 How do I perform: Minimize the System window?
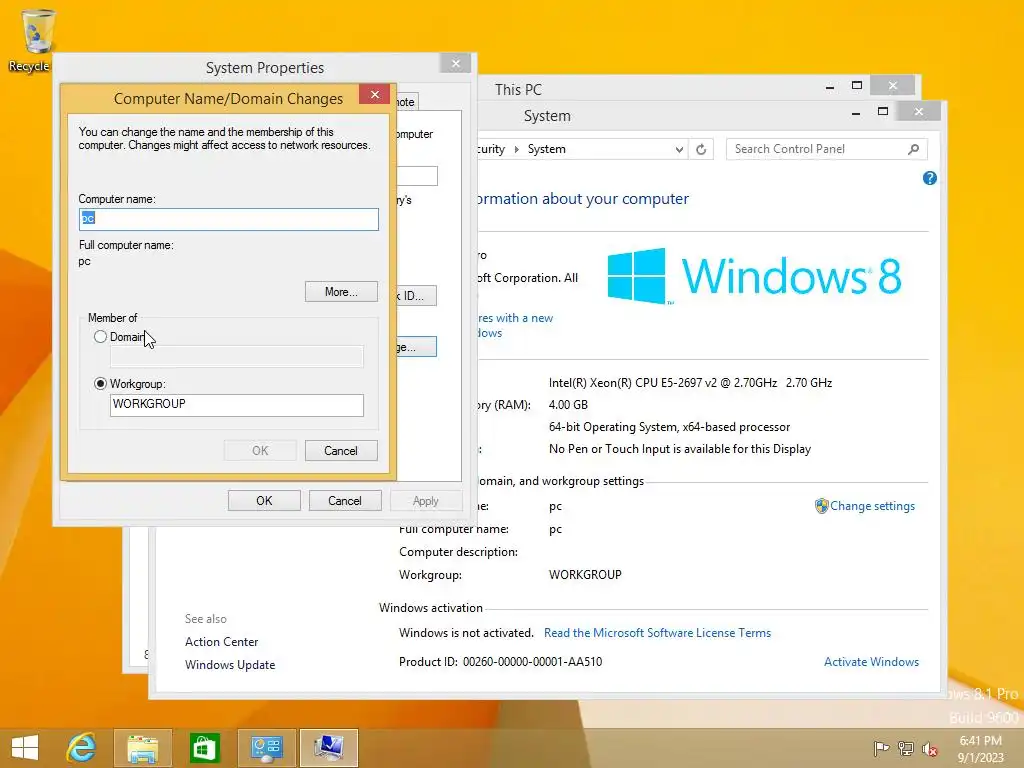(x=856, y=112)
